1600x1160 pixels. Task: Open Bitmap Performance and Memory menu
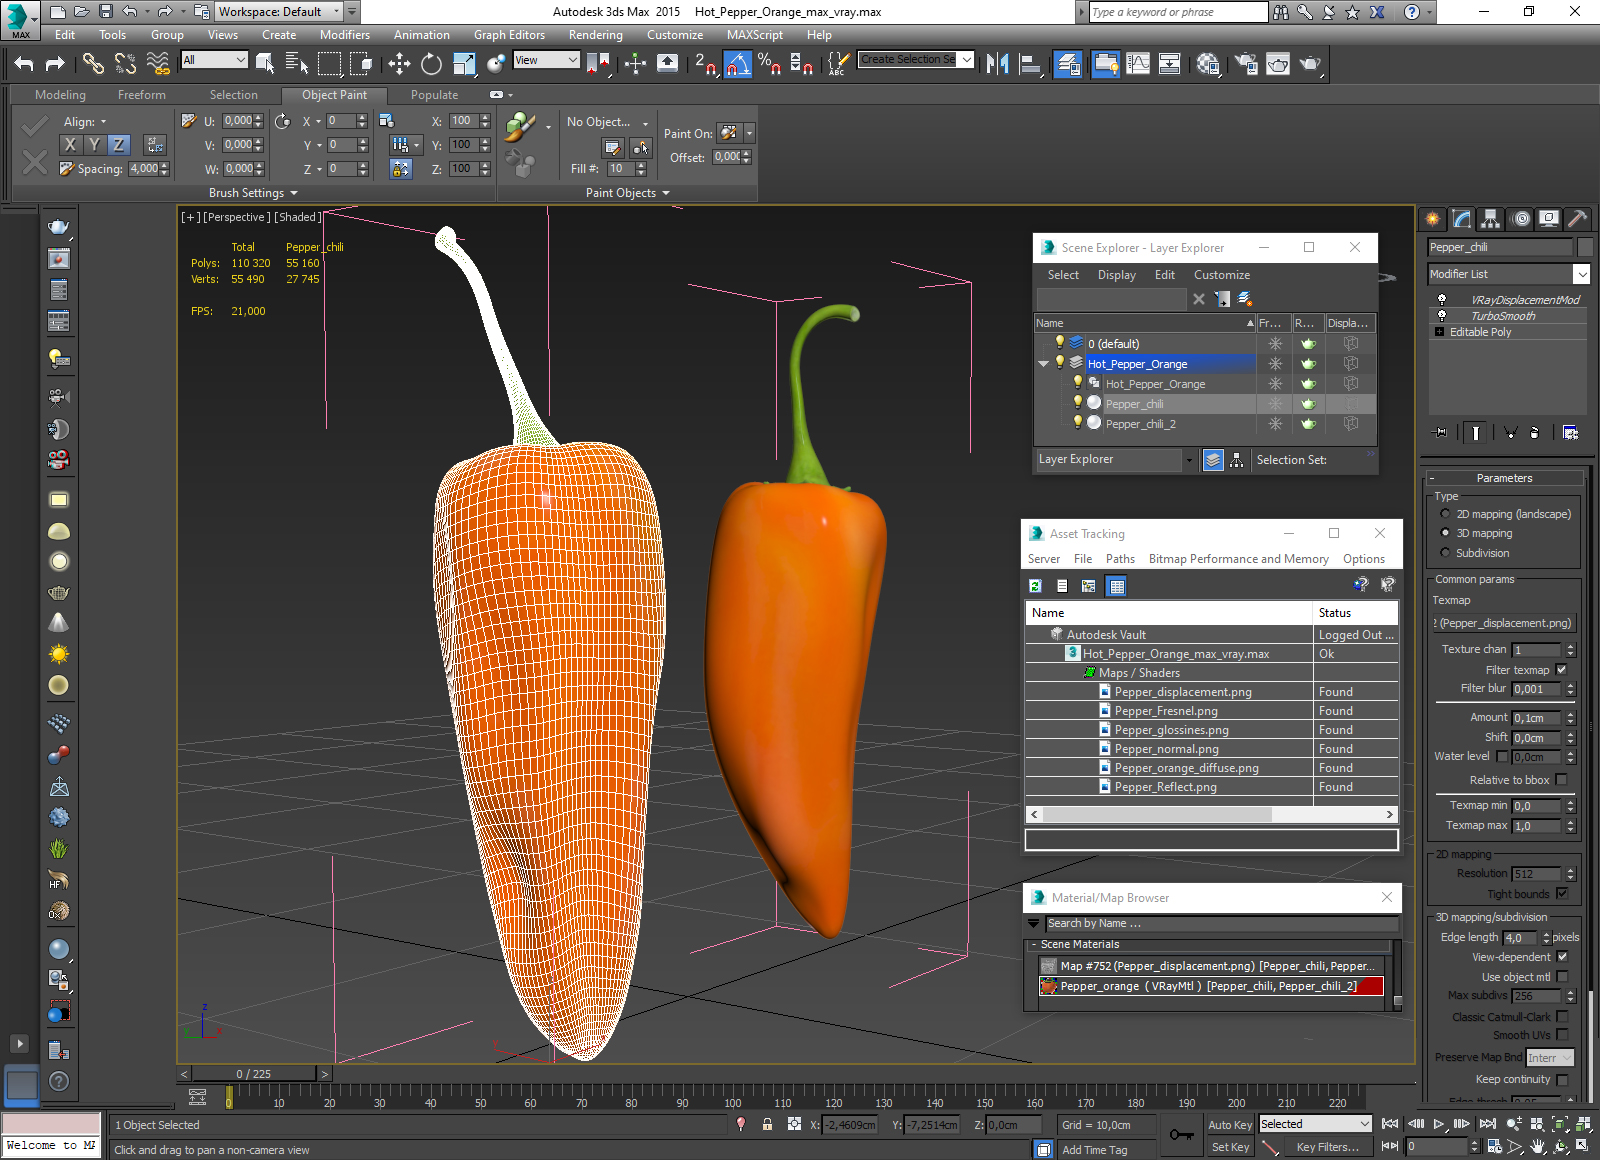tap(1238, 559)
